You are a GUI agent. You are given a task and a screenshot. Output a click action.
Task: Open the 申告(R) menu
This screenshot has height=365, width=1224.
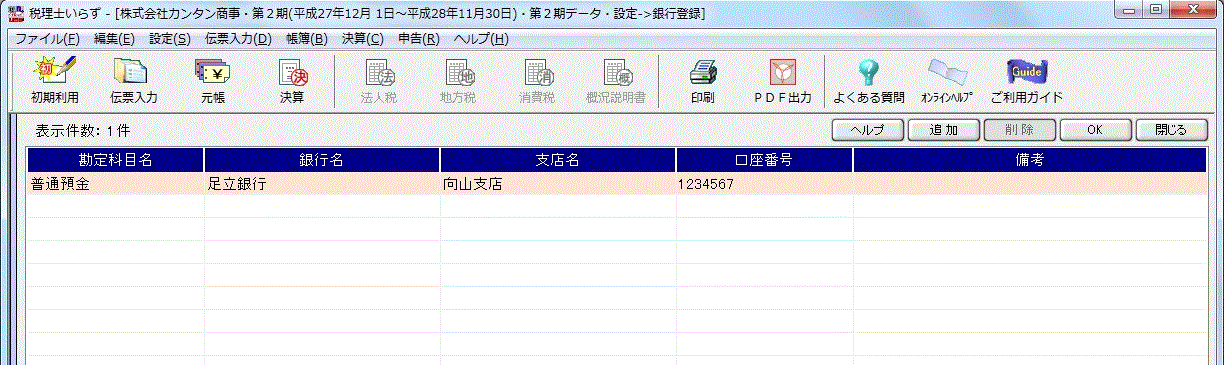tap(418, 39)
